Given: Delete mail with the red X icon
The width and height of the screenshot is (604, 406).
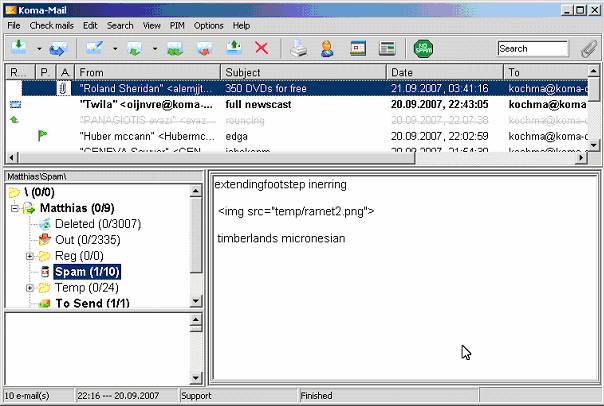Looking at the screenshot, I should point(262,49).
